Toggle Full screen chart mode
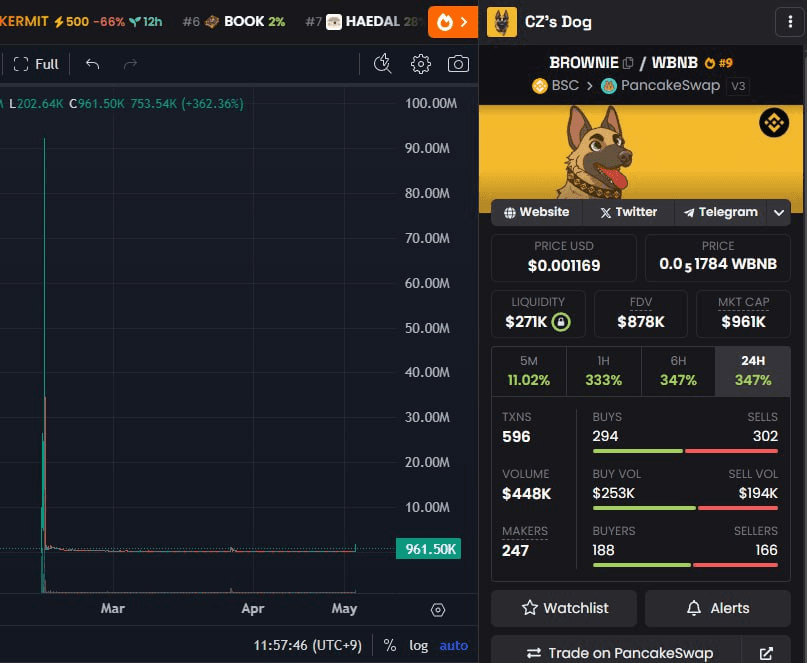 pyautogui.click(x=36, y=64)
